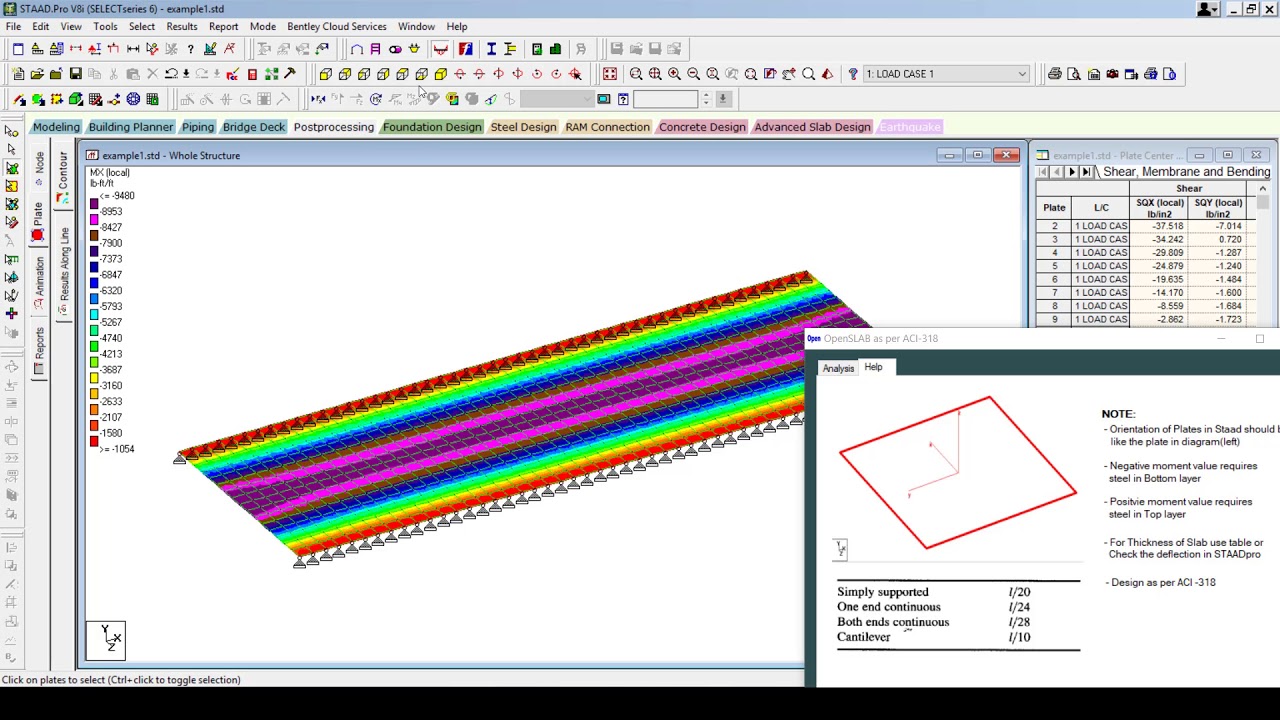Click the globe-shaped icon in third toolbar
This screenshot has width=1280, height=720.
(133, 99)
